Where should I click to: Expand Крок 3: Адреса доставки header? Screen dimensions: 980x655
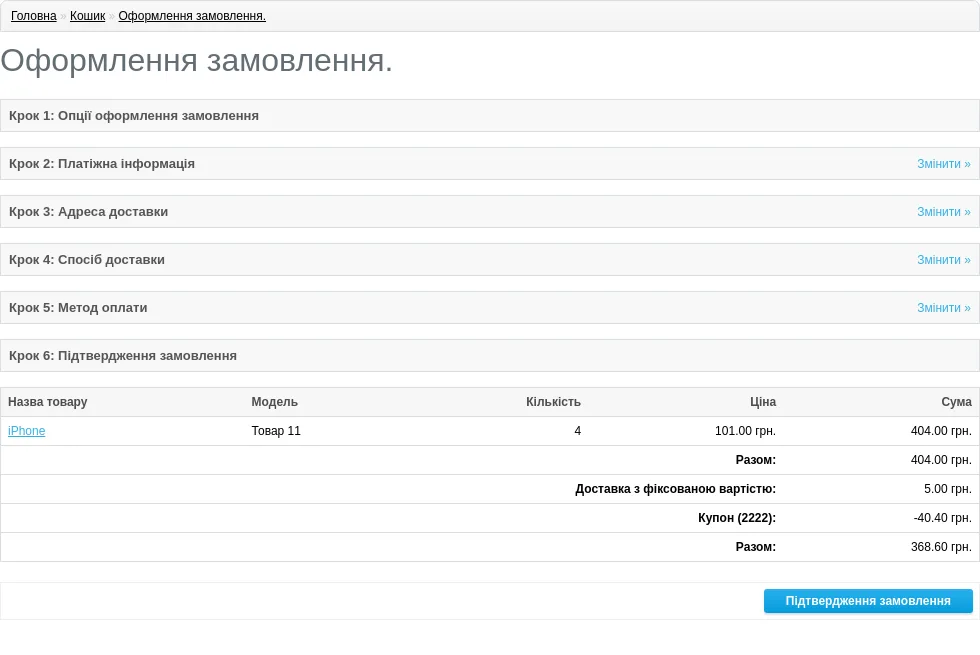[x=490, y=212]
